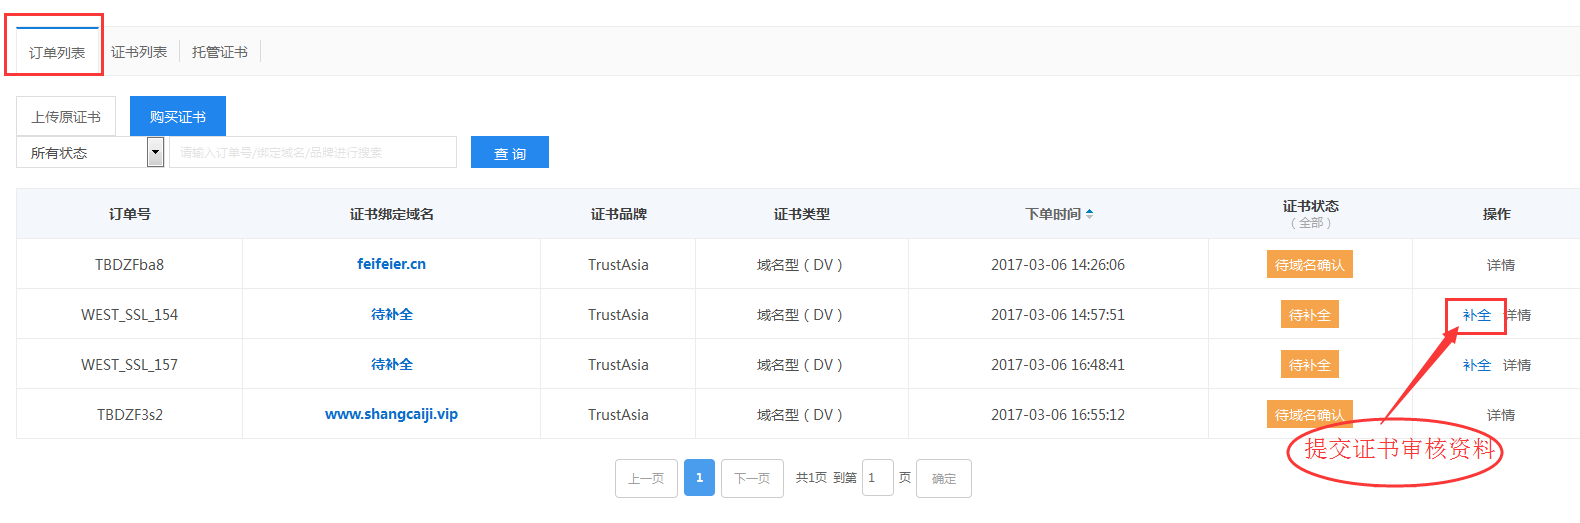This screenshot has width=1580, height=523.
Task: Focus the order search input field
Action: click(x=312, y=153)
